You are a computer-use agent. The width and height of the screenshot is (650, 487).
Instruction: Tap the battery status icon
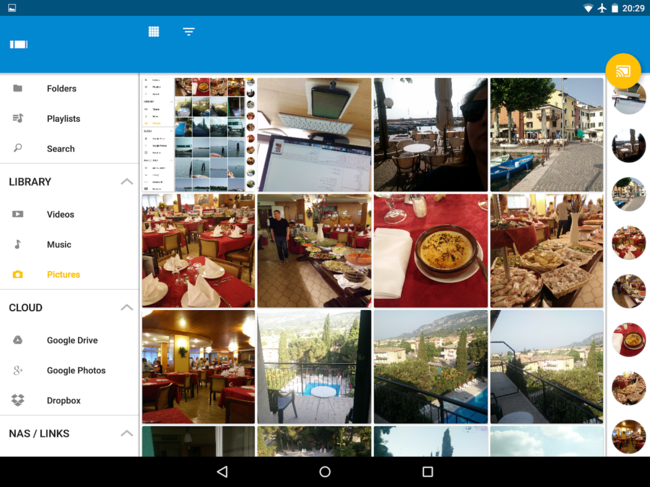click(615, 8)
